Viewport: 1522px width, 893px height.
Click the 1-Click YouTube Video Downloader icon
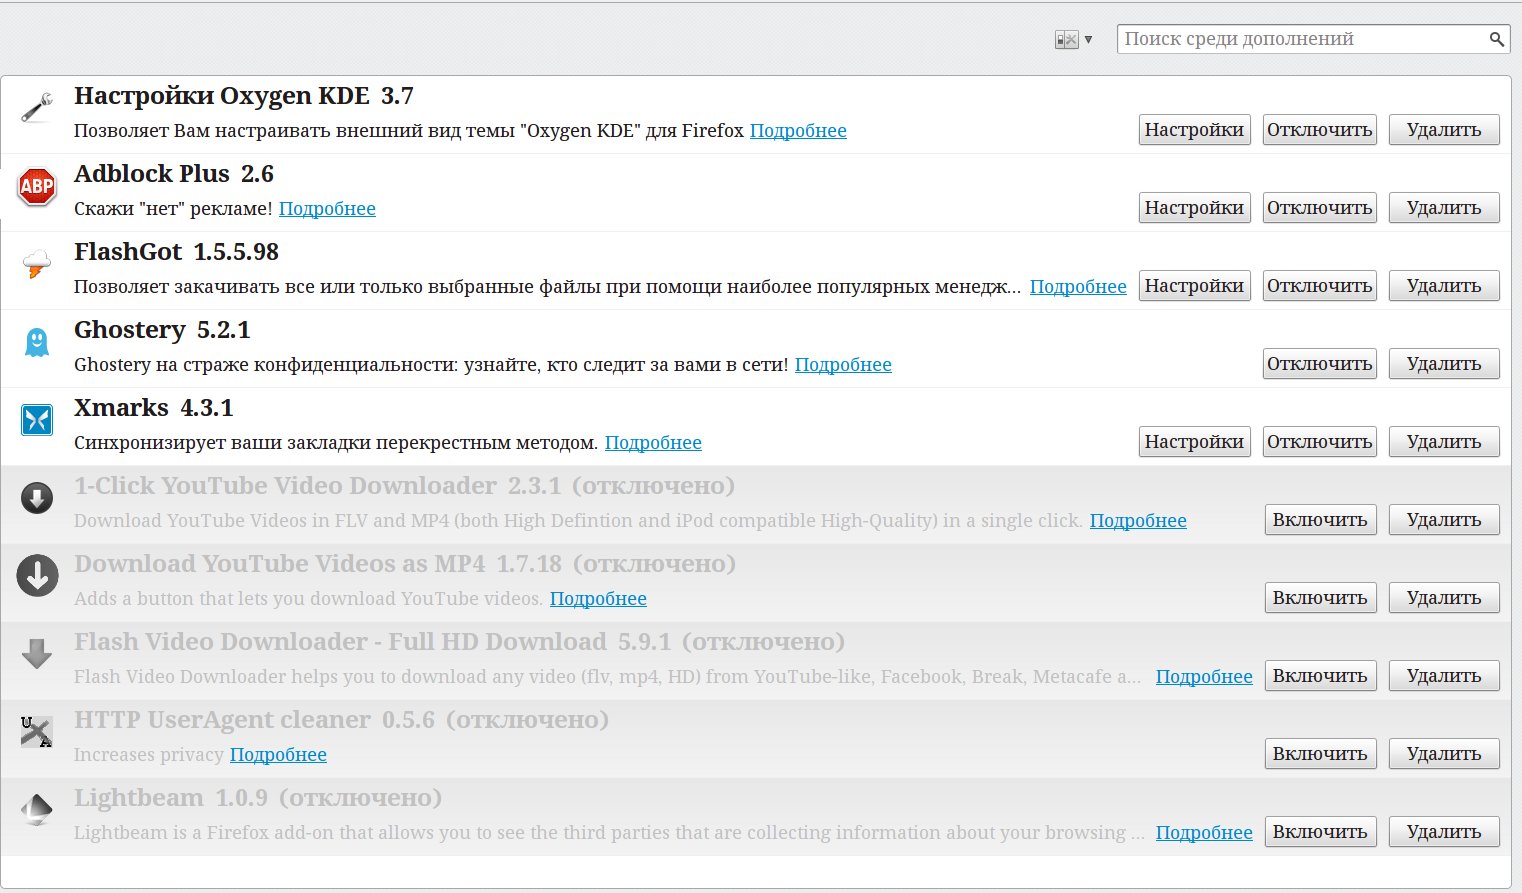point(37,498)
